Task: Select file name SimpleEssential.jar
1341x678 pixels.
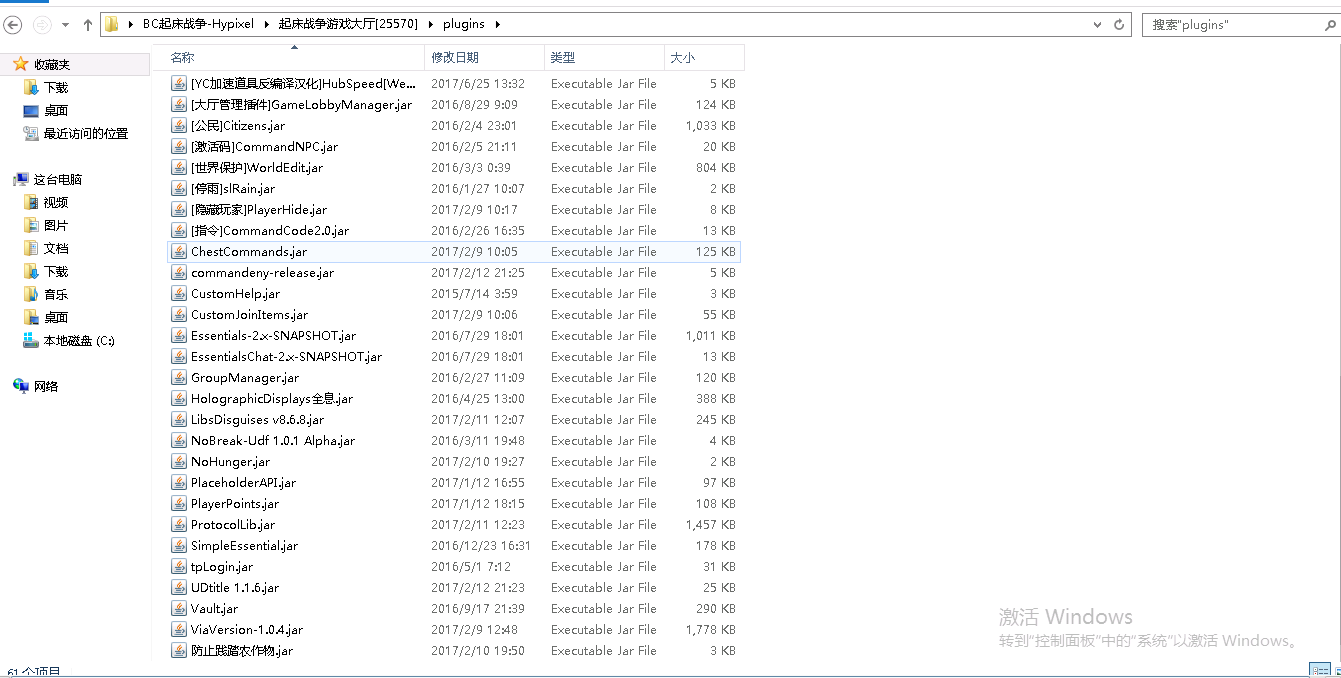Action: coord(244,546)
